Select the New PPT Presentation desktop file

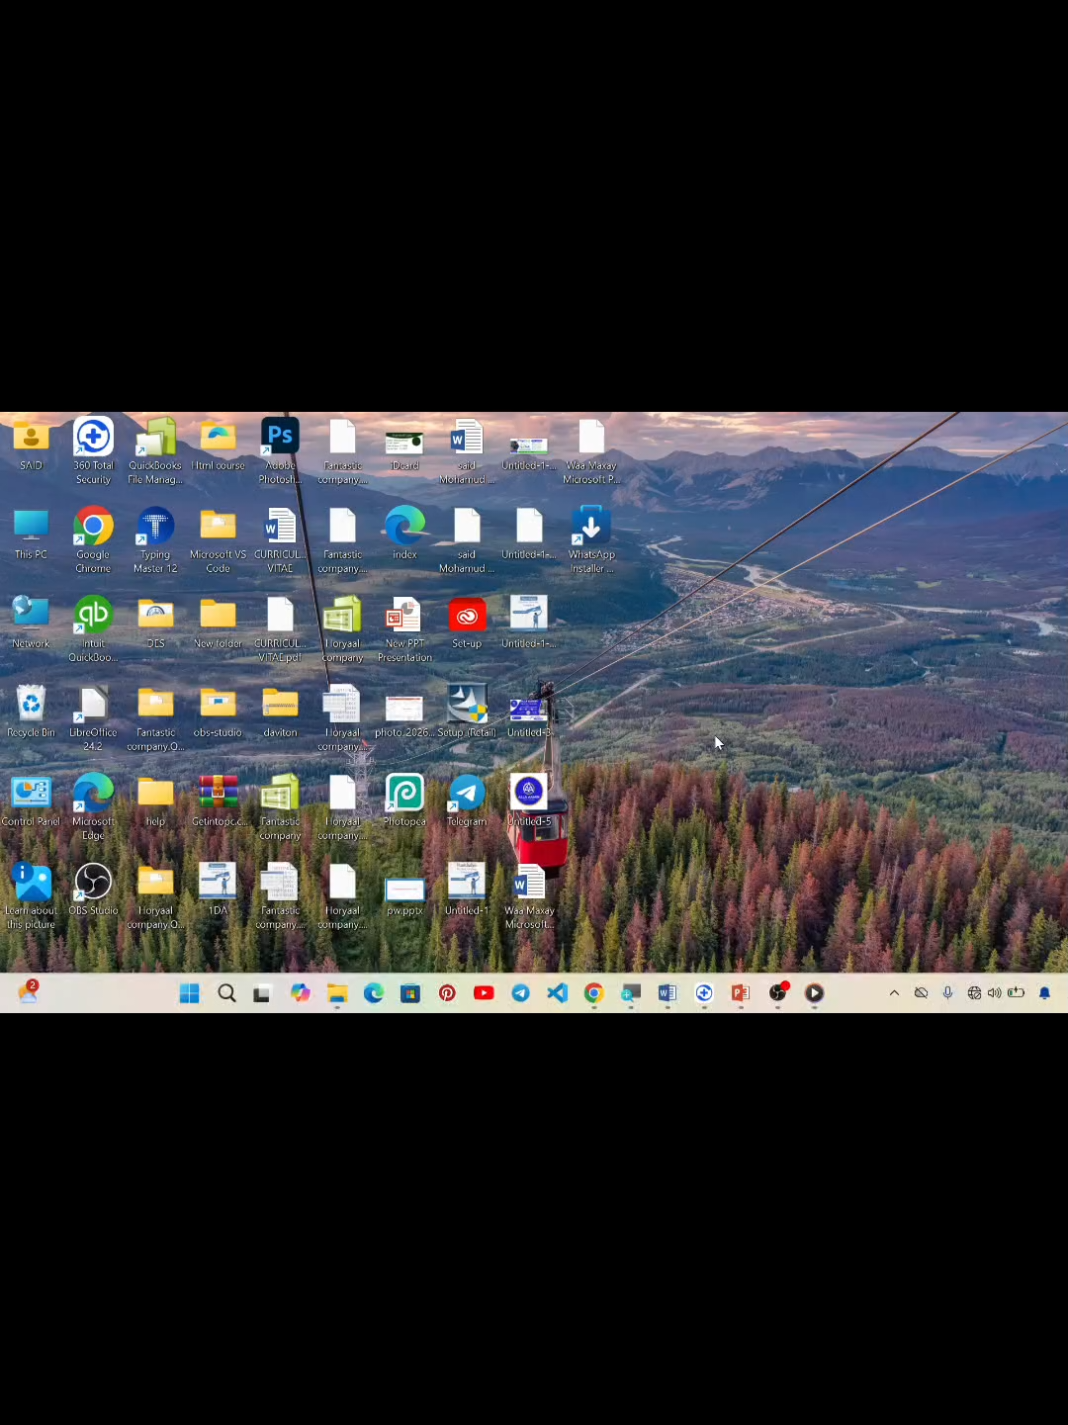click(405, 629)
